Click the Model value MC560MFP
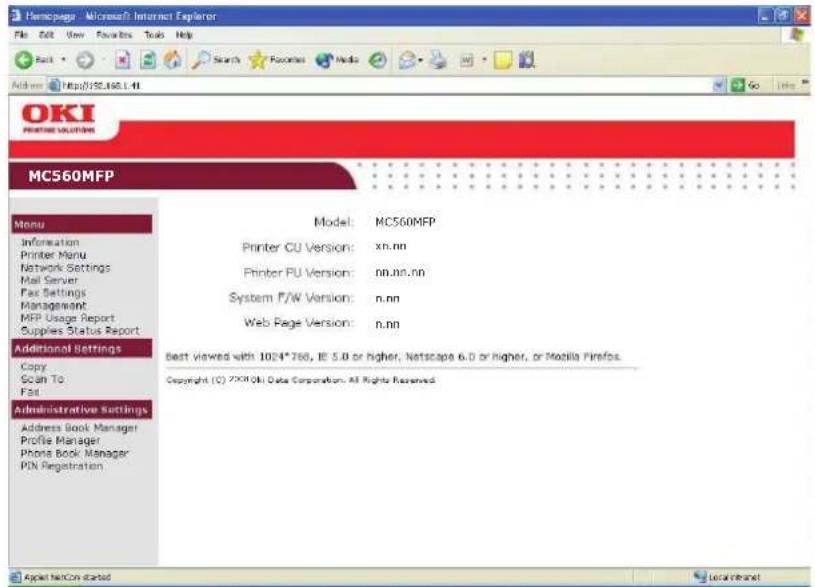The height and width of the screenshot is (587, 815). point(405,223)
